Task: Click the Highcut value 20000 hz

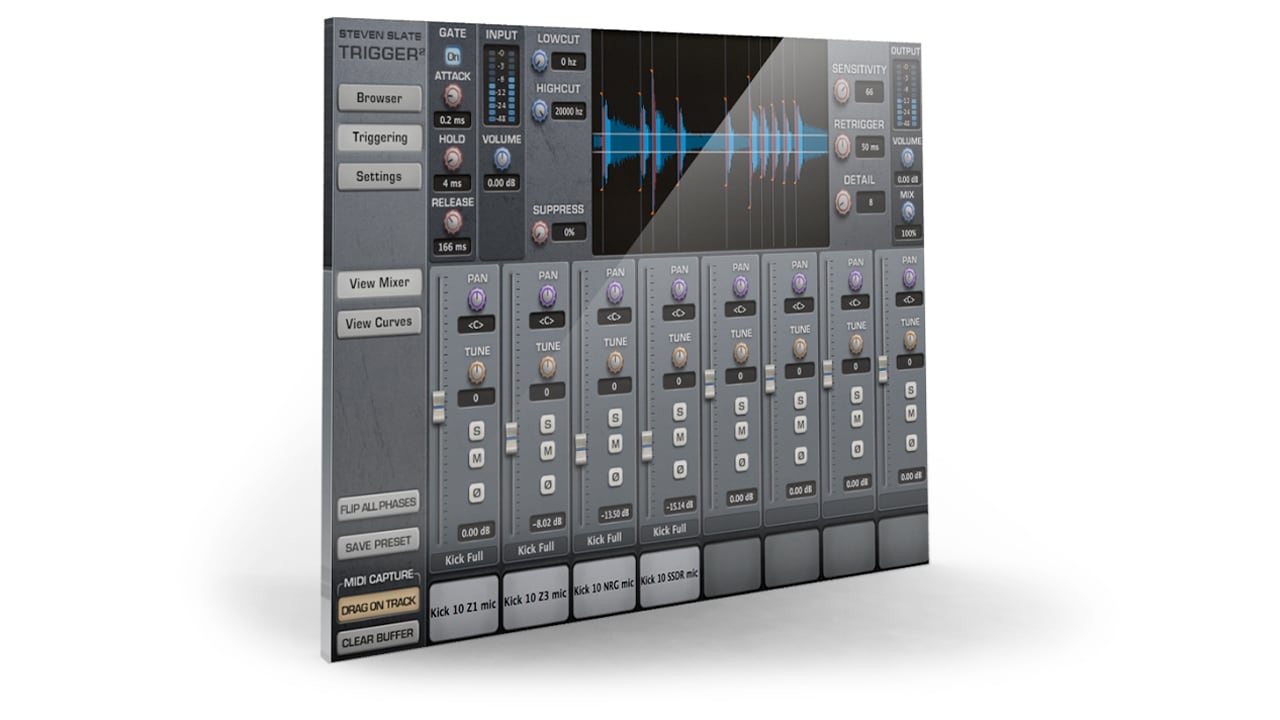Action: click(568, 112)
